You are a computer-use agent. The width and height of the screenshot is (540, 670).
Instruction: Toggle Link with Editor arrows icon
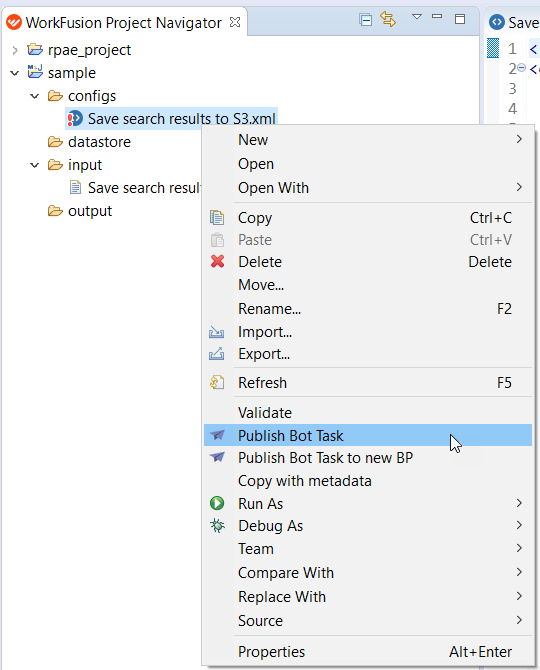pos(388,19)
